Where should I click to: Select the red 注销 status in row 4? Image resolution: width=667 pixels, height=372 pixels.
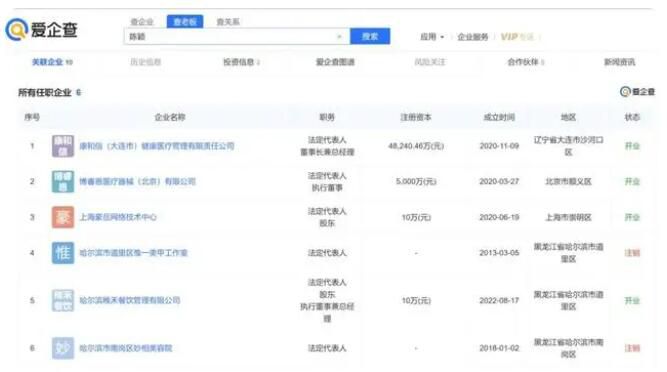[x=632, y=253]
